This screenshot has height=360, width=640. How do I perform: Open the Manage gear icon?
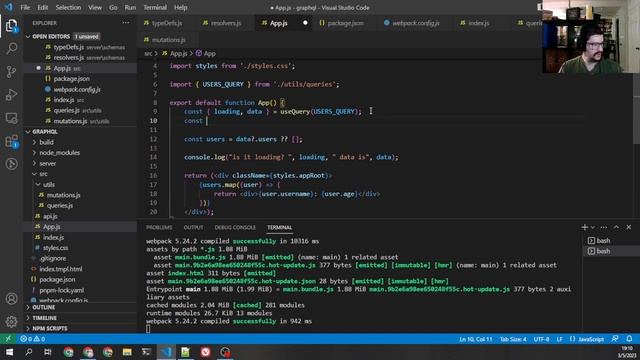click(11, 322)
